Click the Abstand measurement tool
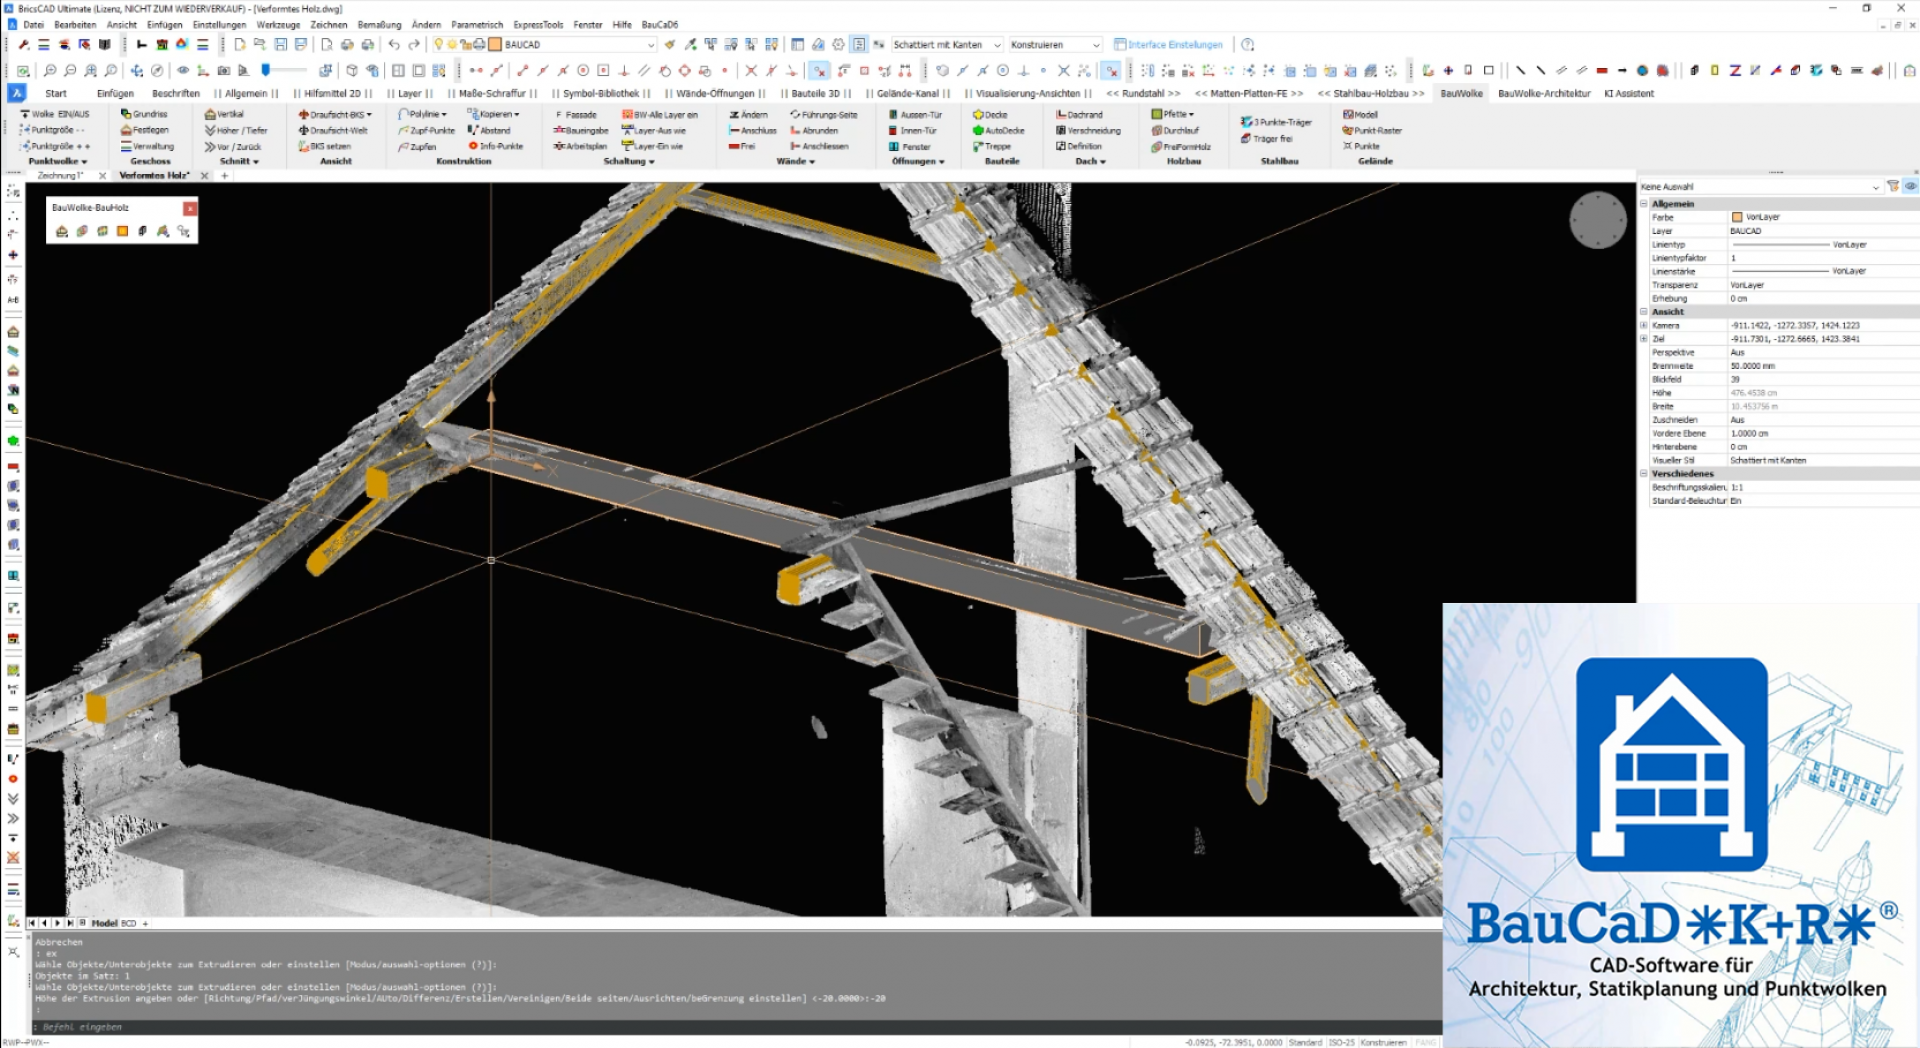1920x1048 pixels. click(x=489, y=130)
